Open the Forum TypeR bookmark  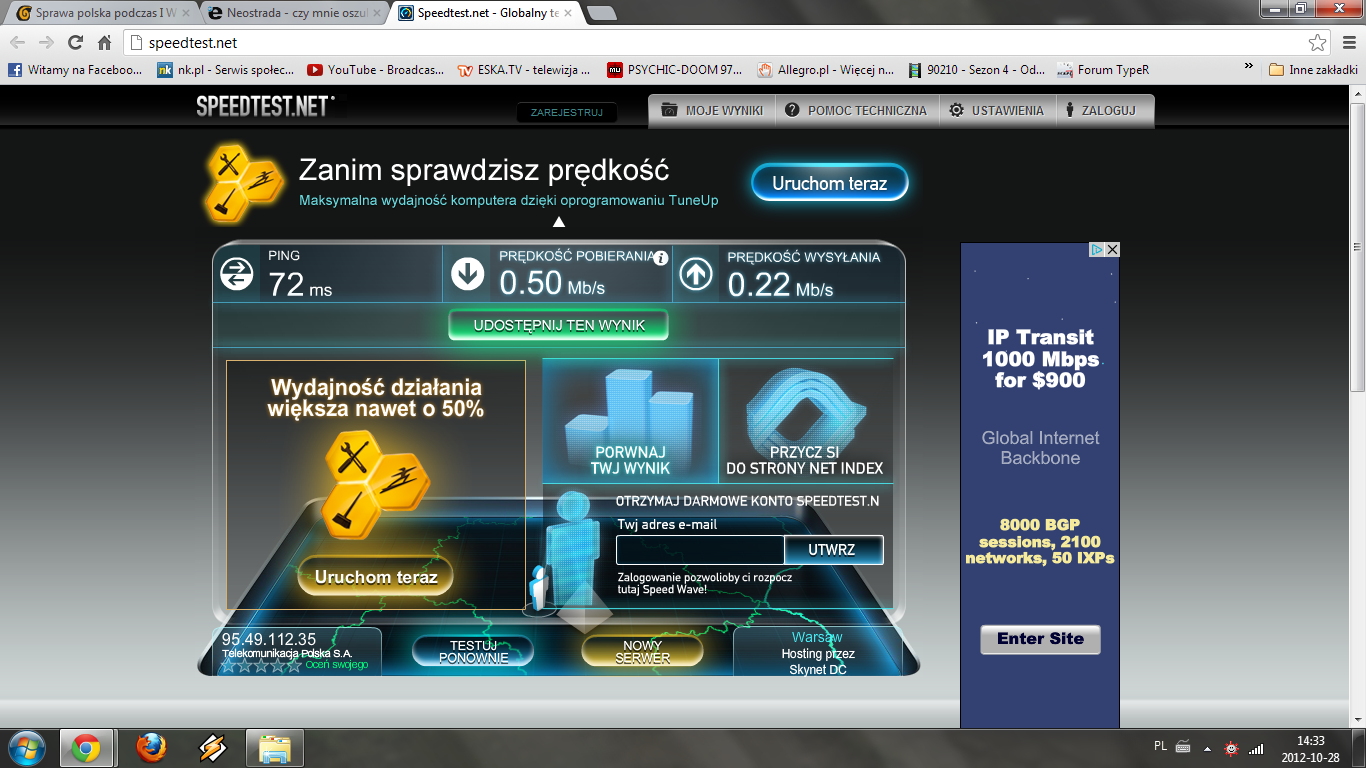(x=1104, y=70)
